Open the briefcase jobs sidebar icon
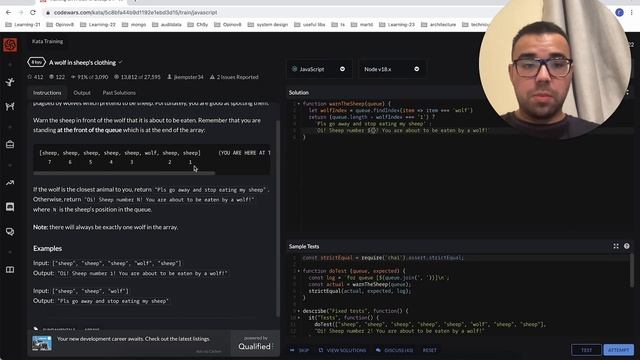The width and height of the screenshot is (640, 360). pyautogui.click(x=10, y=144)
